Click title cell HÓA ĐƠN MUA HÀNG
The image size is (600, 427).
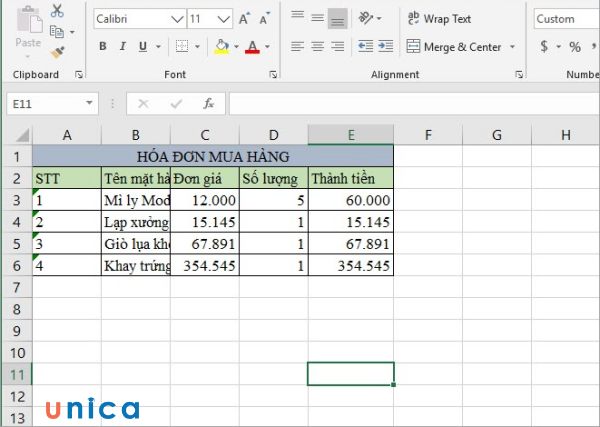coord(213,156)
